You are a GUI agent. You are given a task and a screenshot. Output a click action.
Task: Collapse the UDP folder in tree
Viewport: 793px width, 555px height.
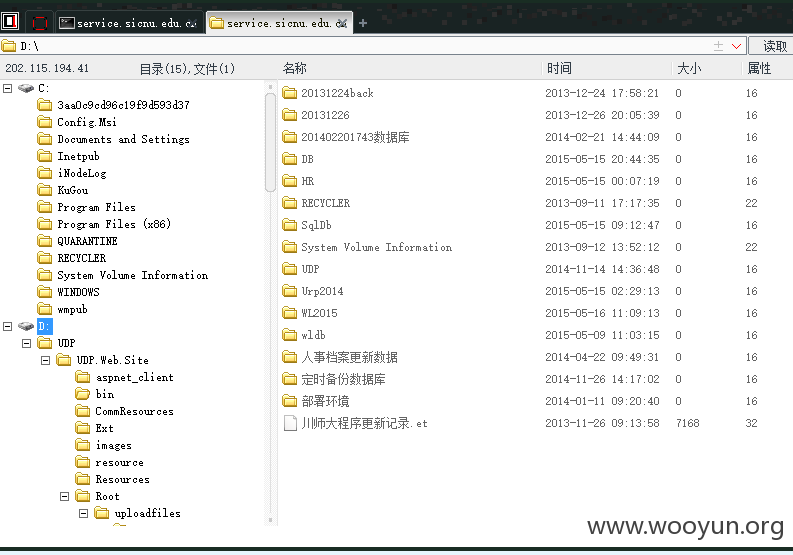26,344
